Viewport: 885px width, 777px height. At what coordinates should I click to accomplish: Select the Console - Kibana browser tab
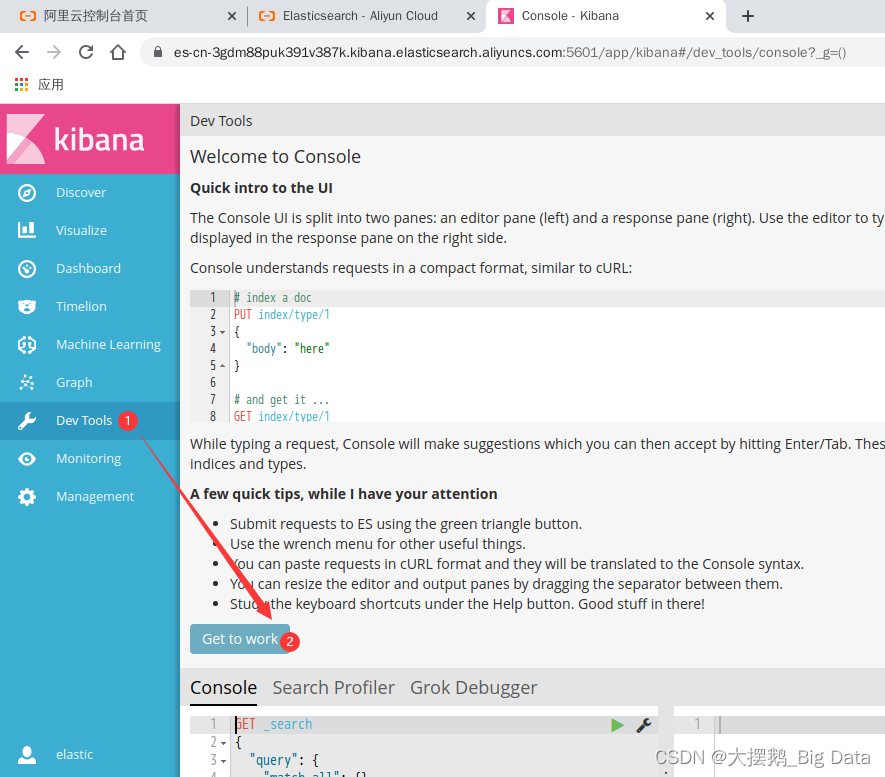pos(604,16)
